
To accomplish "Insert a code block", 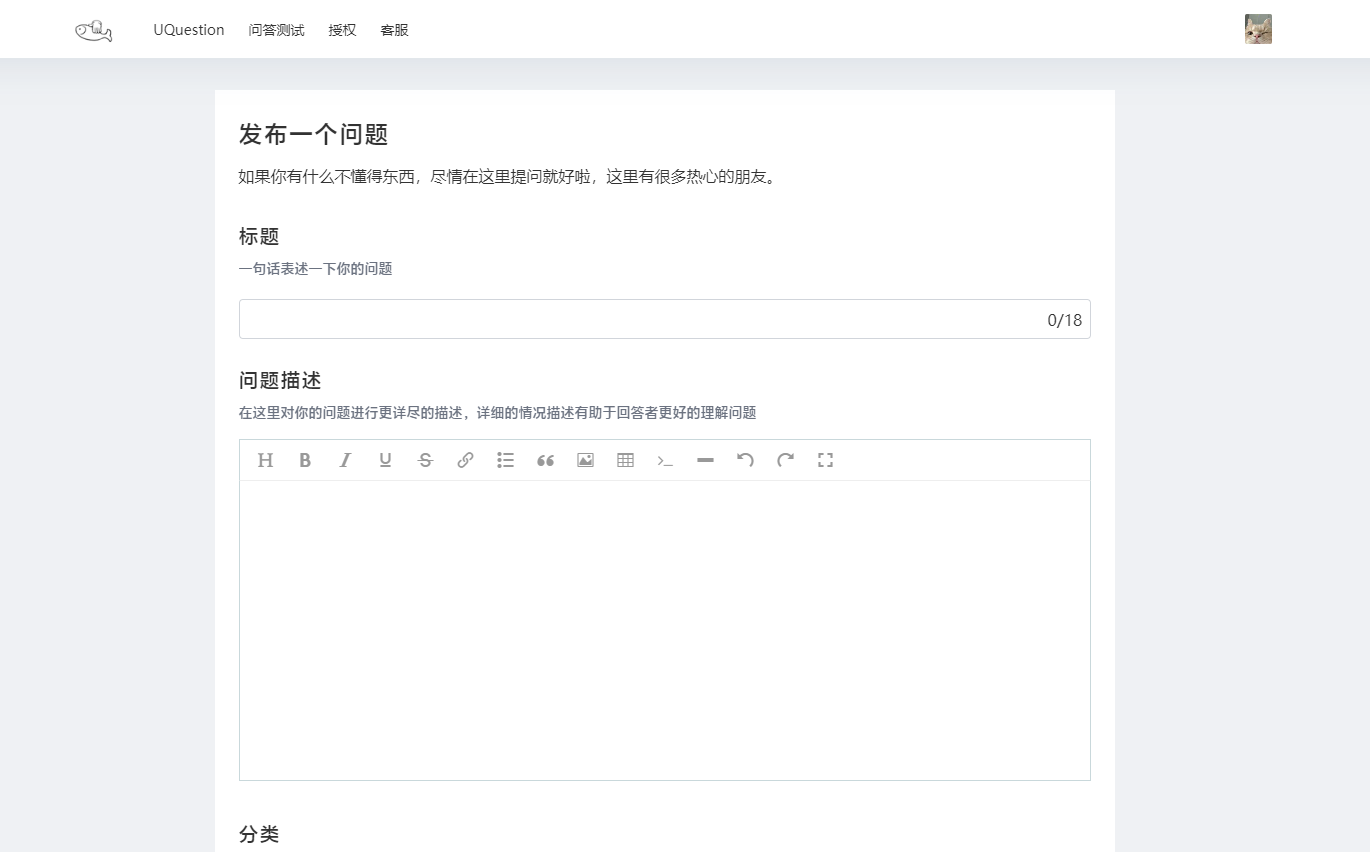I will 665,460.
